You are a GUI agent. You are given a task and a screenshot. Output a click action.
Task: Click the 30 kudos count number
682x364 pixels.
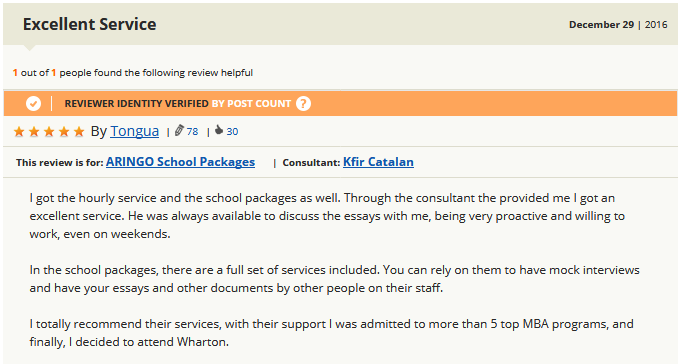pos(232,131)
